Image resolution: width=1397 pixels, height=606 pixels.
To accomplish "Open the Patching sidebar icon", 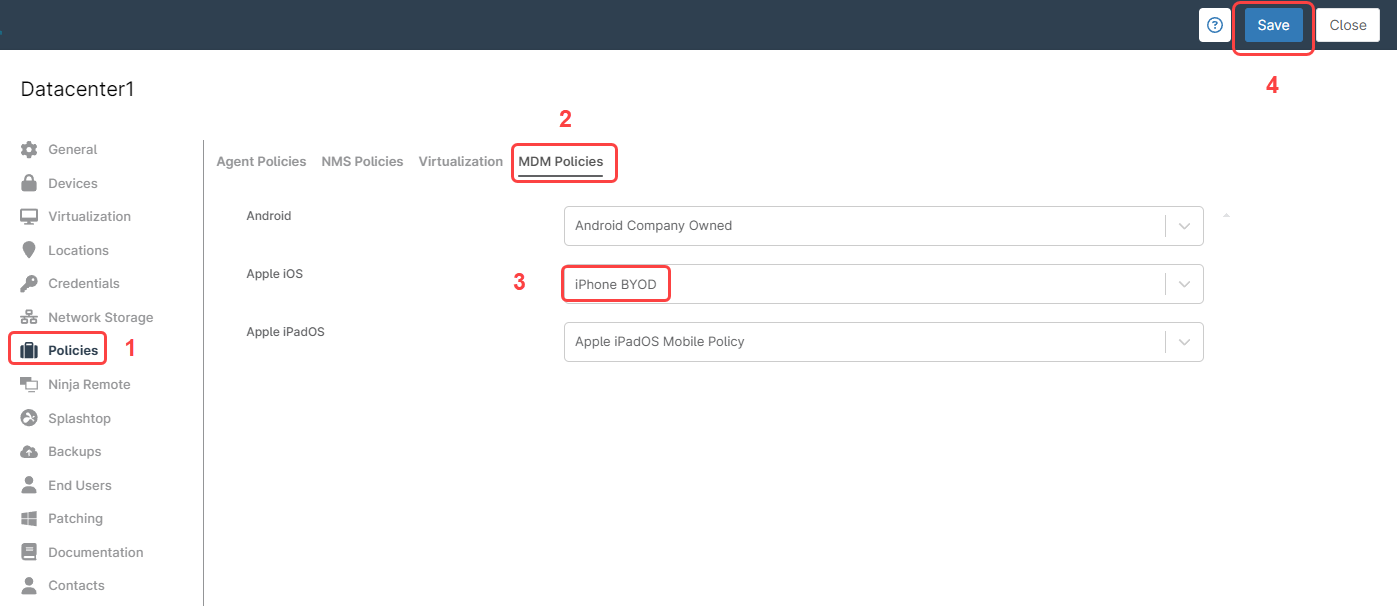I will (x=31, y=518).
